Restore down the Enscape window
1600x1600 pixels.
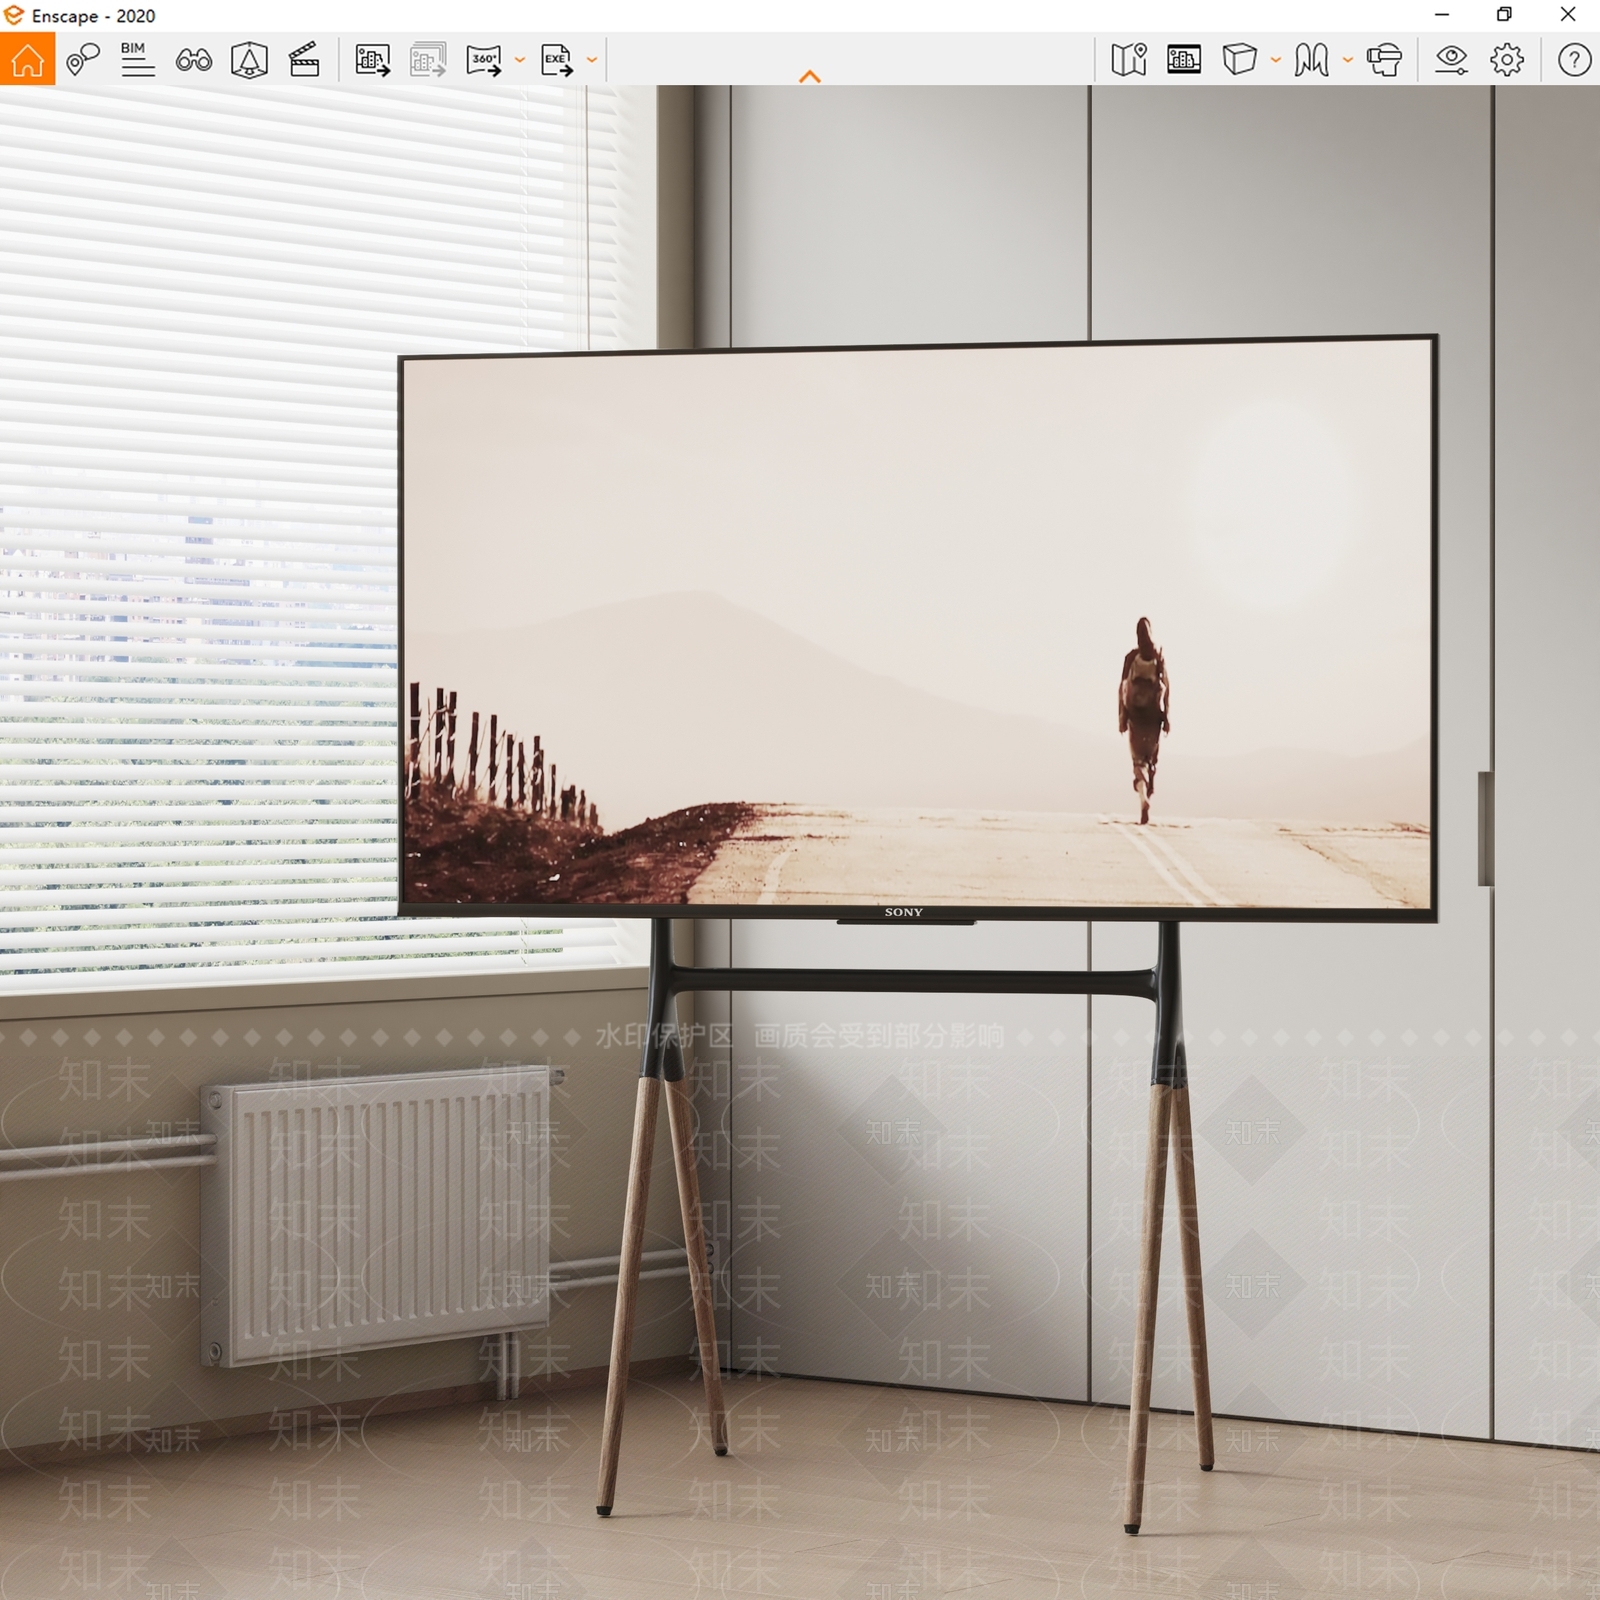coord(1504,15)
